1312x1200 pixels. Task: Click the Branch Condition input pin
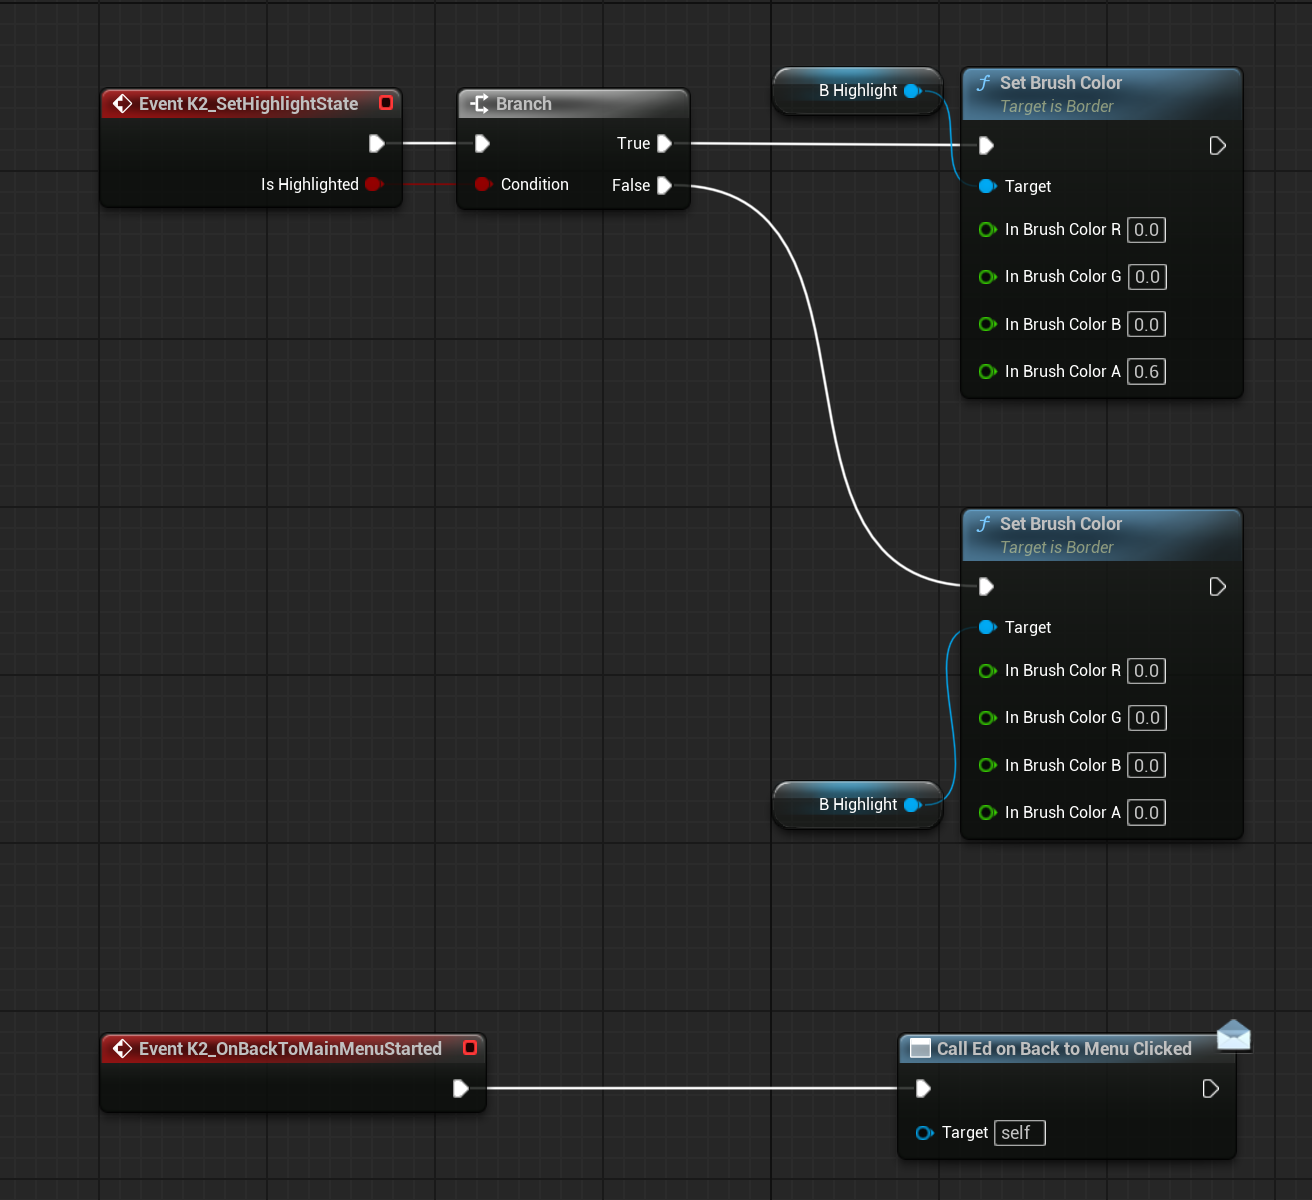483,184
